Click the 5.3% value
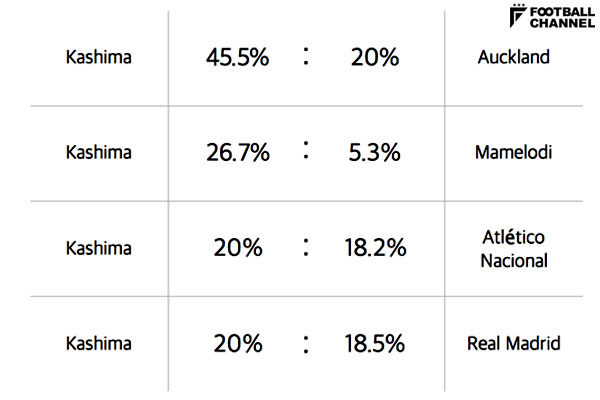This screenshot has width=600, height=400. click(x=376, y=154)
